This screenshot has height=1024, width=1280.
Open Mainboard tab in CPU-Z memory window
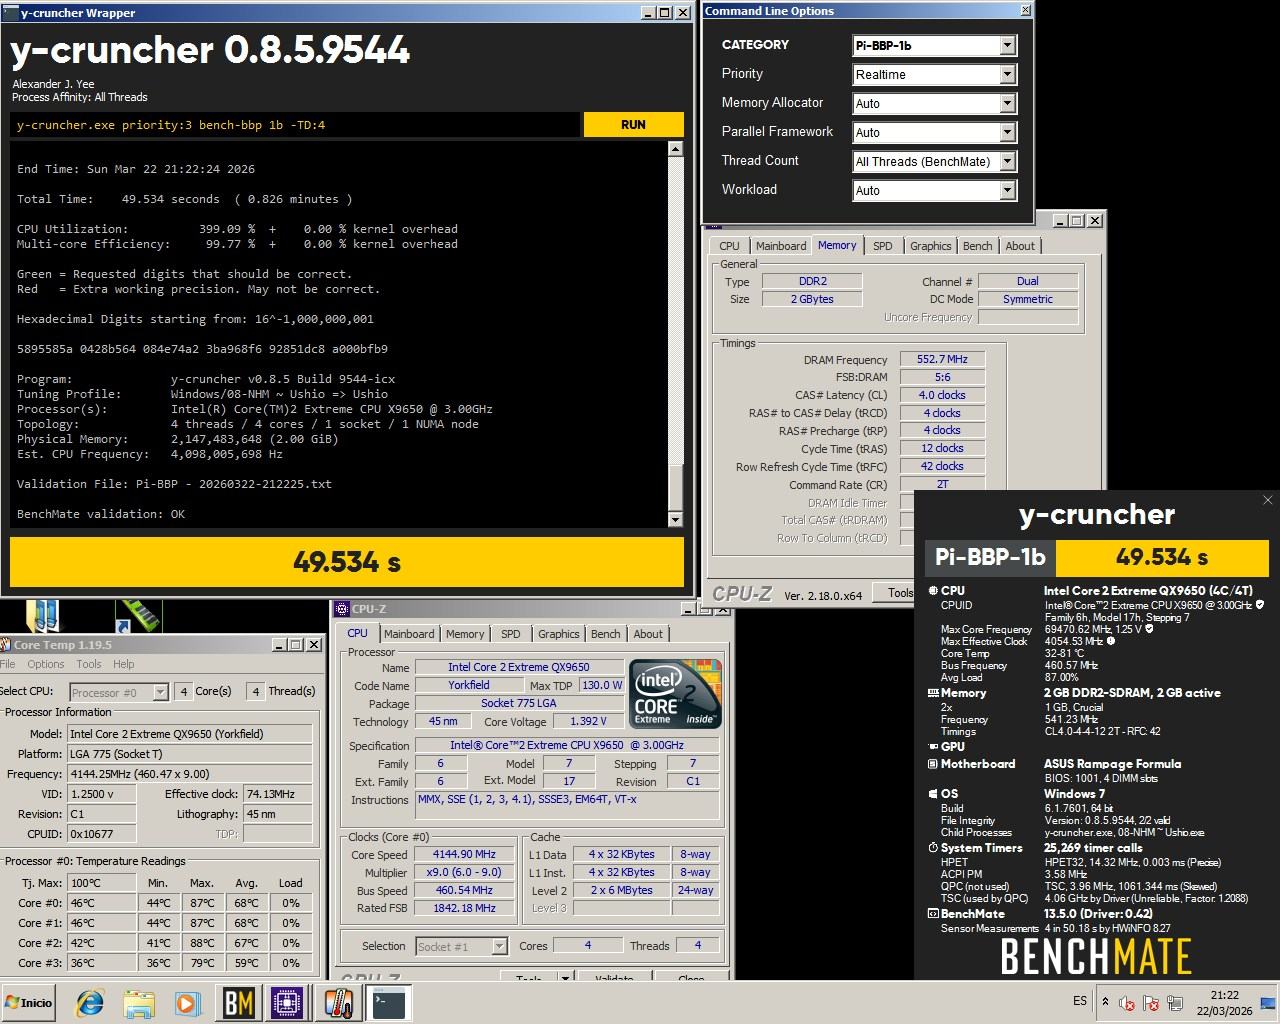tap(781, 246)
